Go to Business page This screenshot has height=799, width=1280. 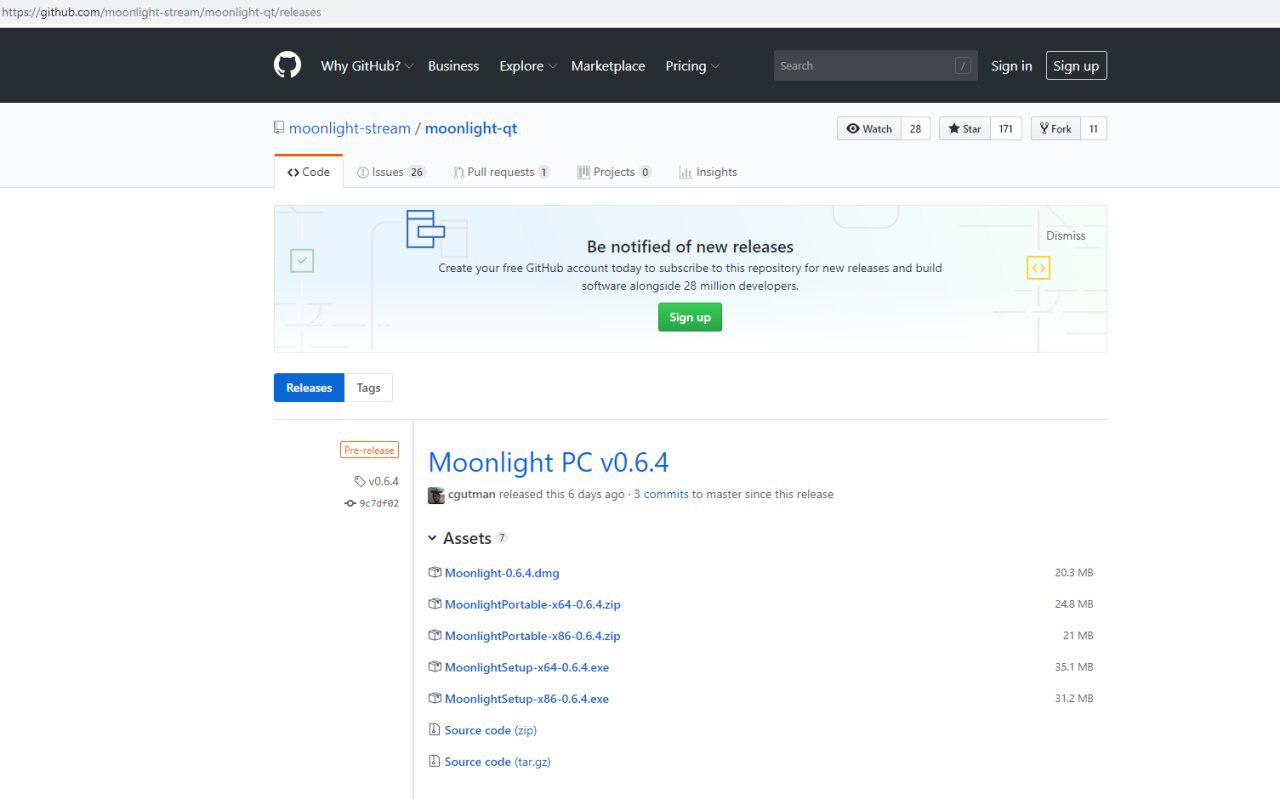pos(453,66)
